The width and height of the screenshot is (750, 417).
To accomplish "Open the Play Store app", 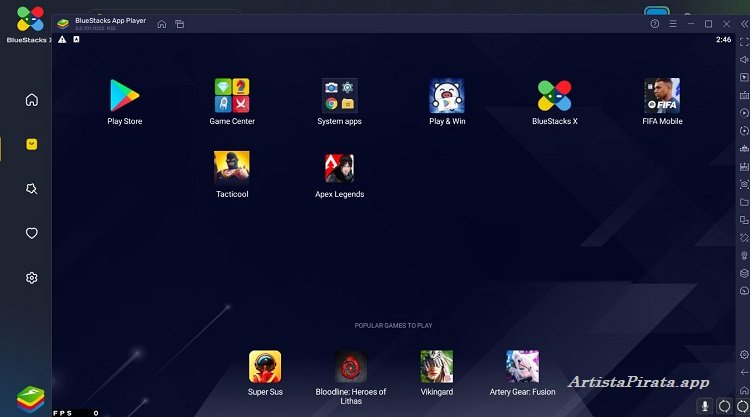I will click(125, 96).
